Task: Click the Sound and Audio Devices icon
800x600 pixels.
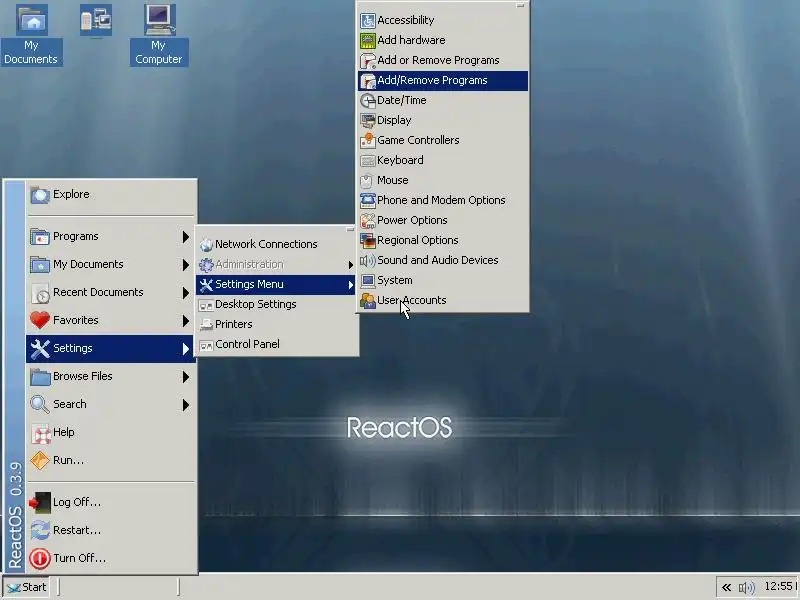Action: [x=367, y=261]
